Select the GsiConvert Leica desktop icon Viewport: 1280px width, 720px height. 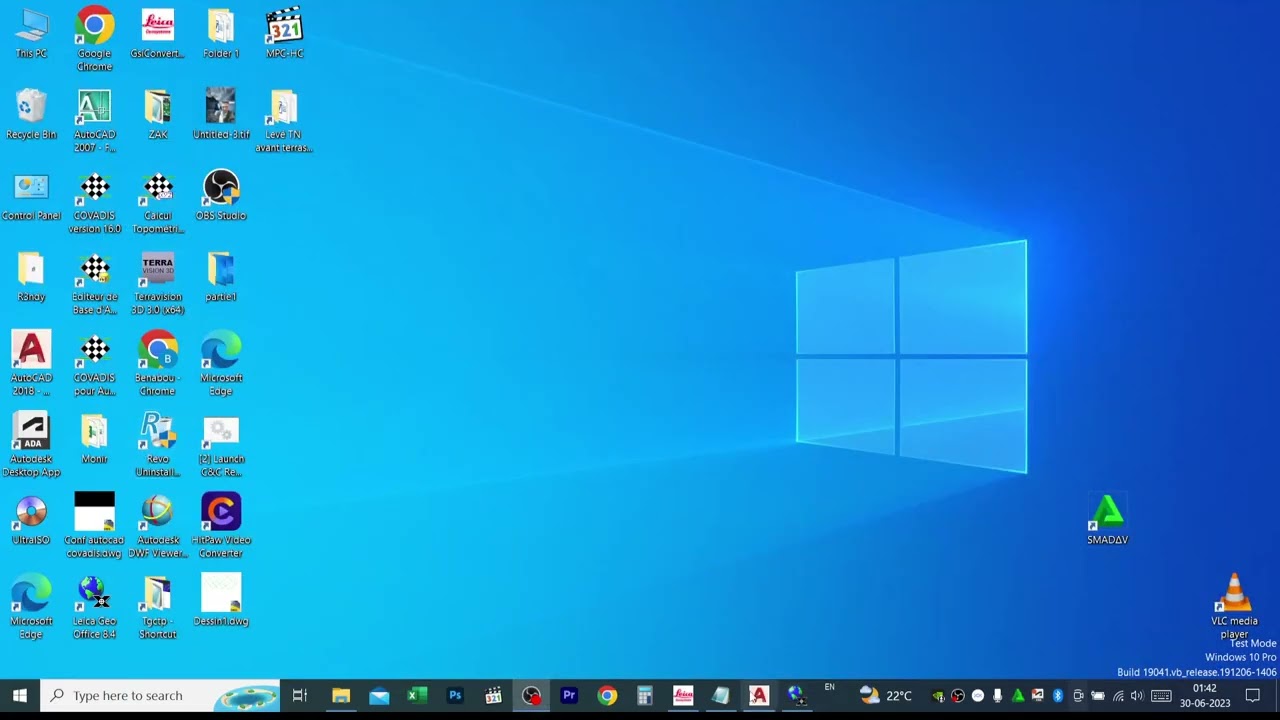click(157, 34)
